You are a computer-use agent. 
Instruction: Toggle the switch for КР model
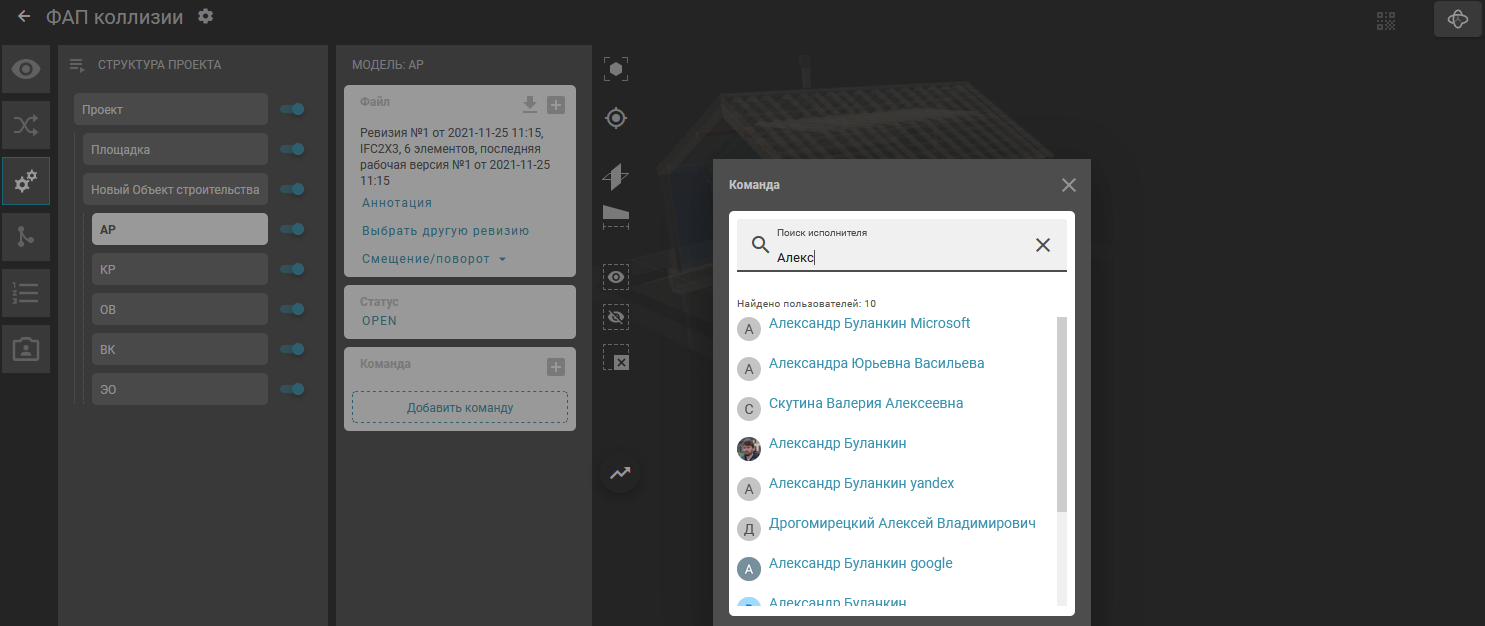tap(292, 269)
